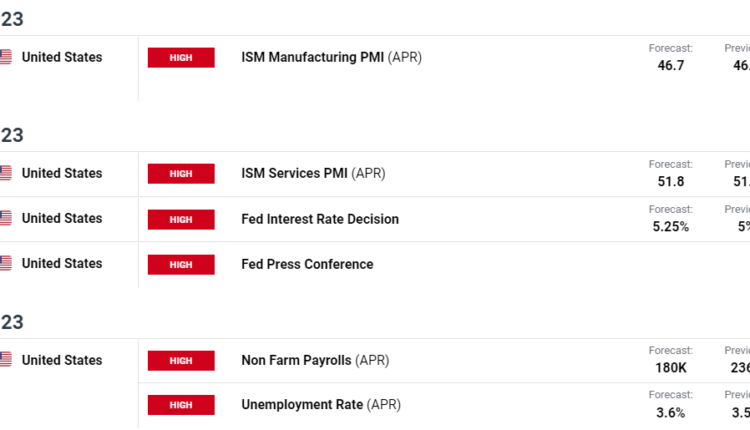Click the HIGH badge for Non Farm Payrolls
This screenshot has width=750, height=430.
[181, 360]
